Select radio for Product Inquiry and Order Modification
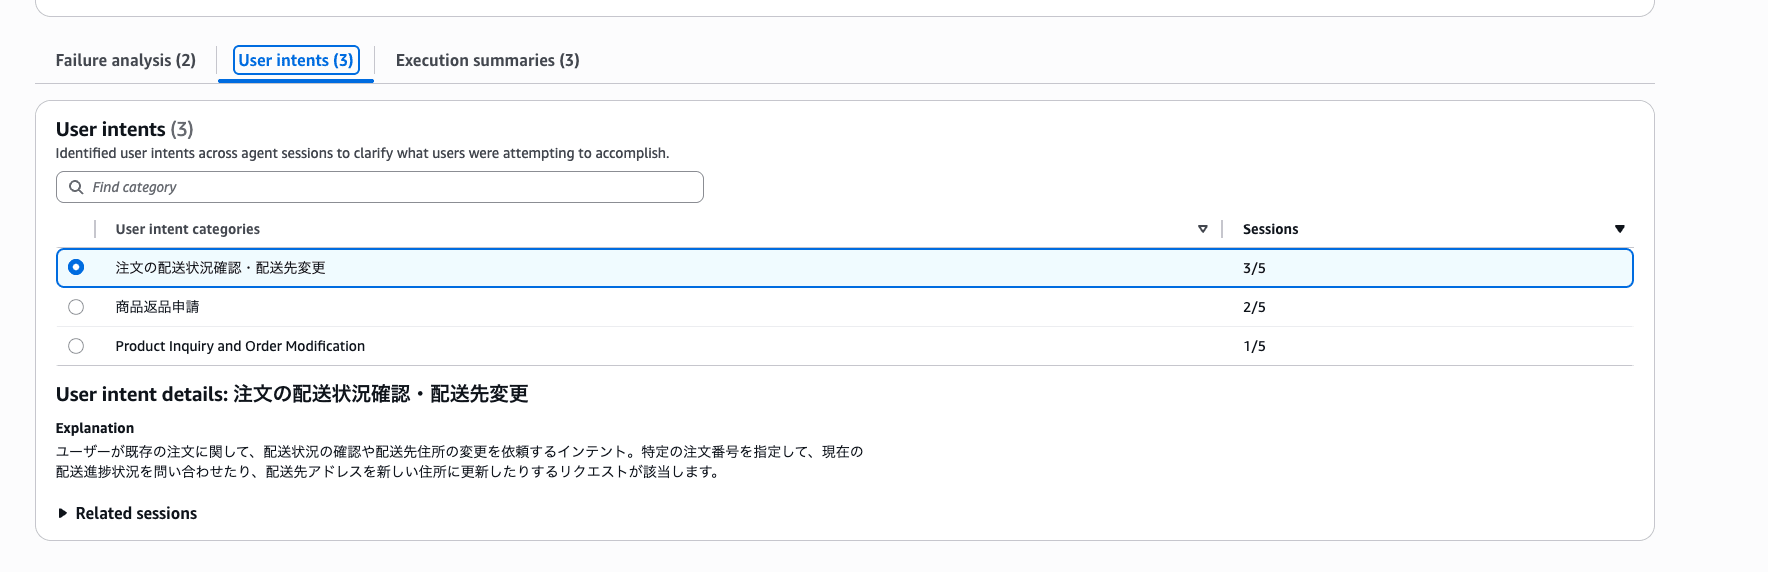This screenshot has height=572, width=1768. (x=76, y=346)
